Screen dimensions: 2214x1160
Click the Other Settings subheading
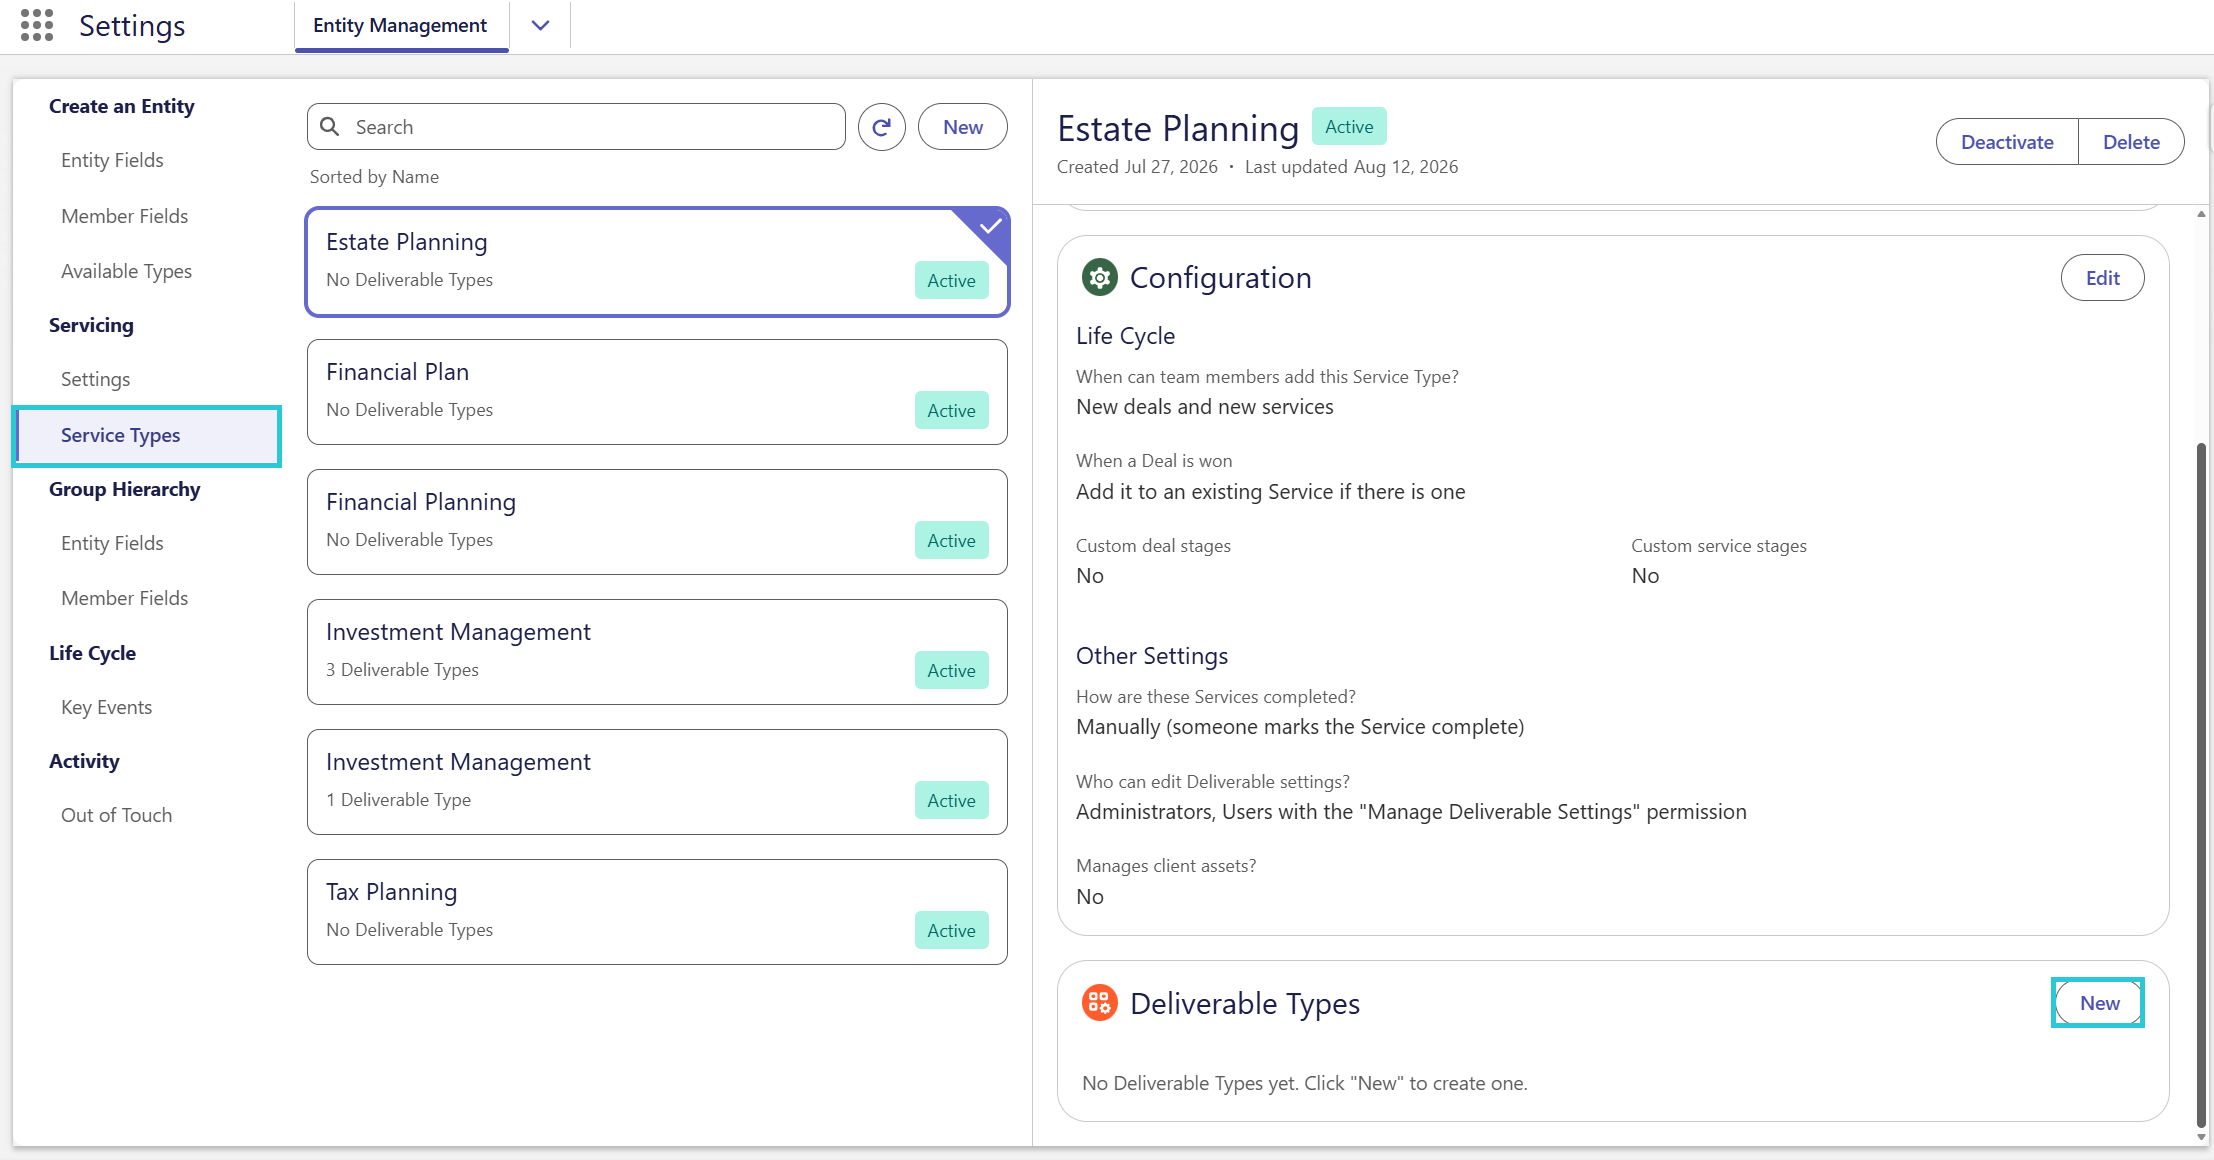(x=1152, y=656)
